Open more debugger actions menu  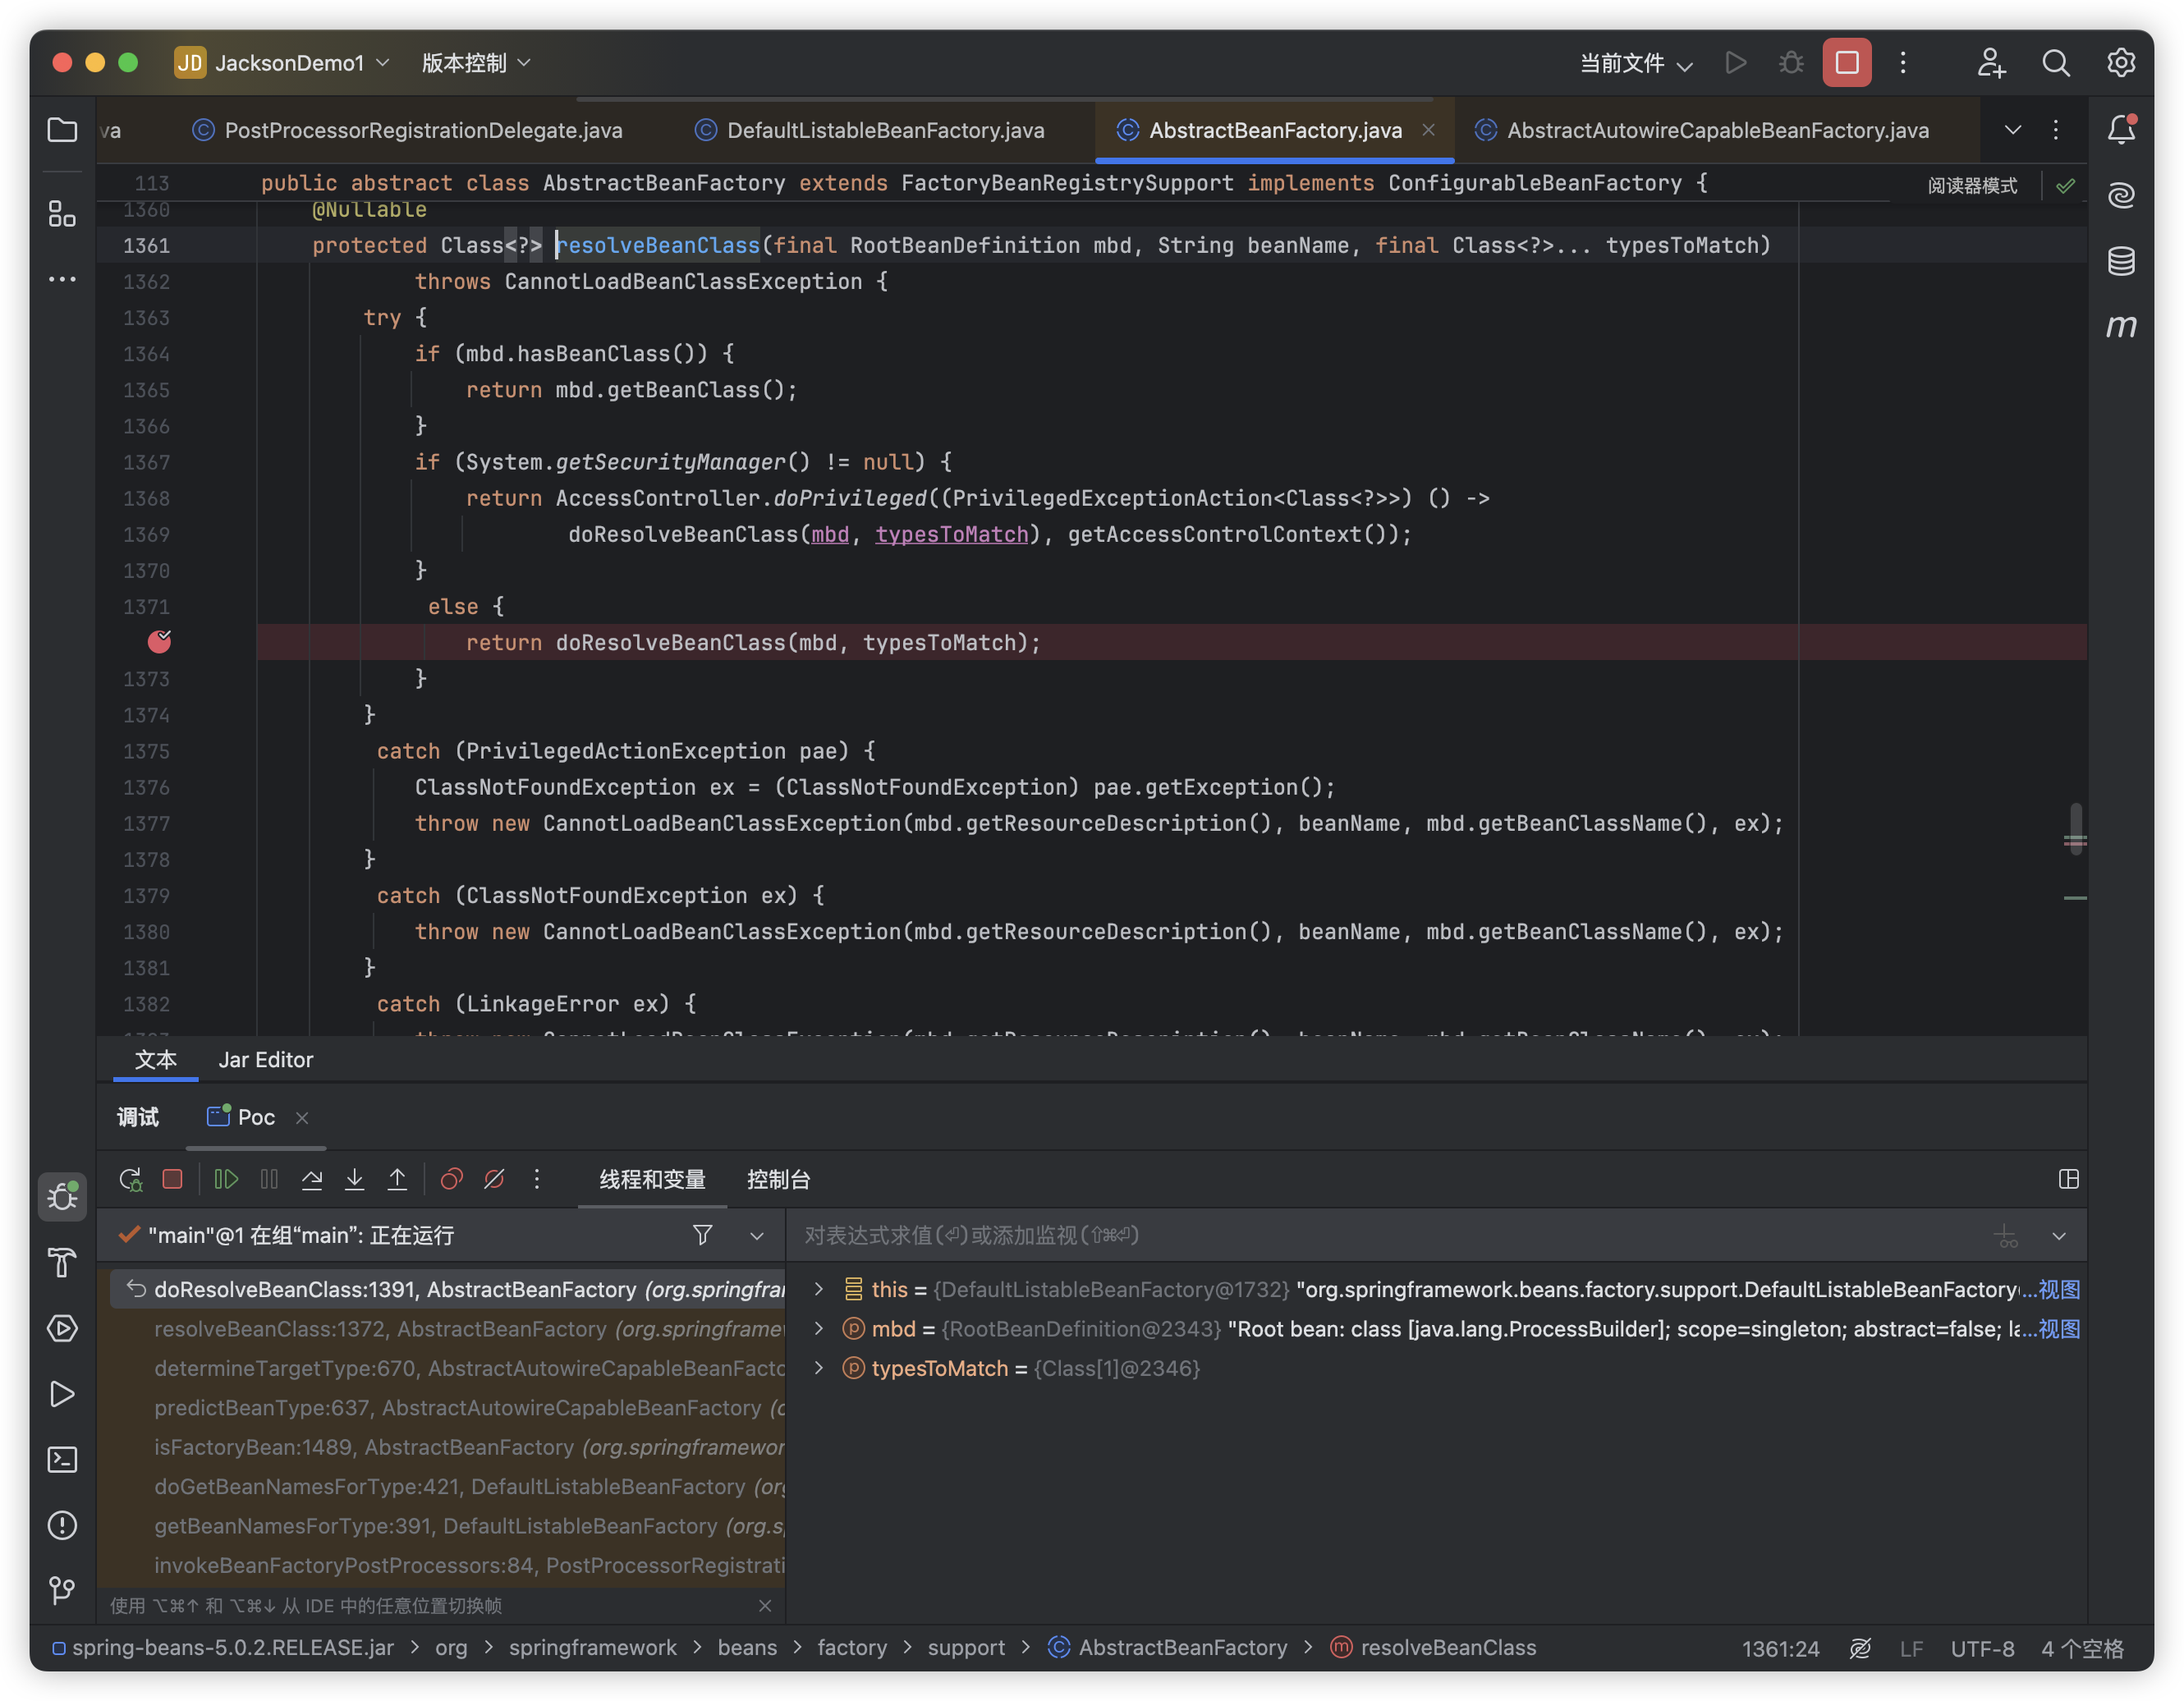point(537,1180)
